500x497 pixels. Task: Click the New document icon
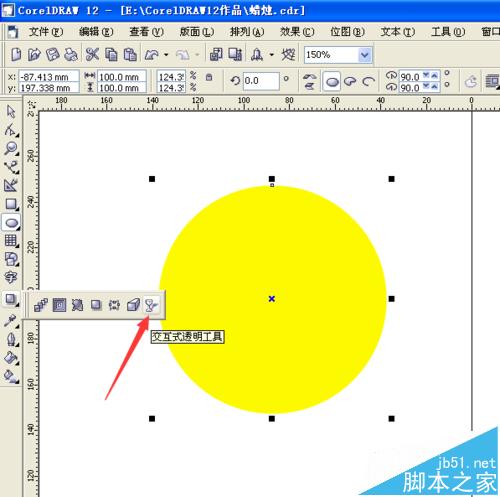[16, 54]
